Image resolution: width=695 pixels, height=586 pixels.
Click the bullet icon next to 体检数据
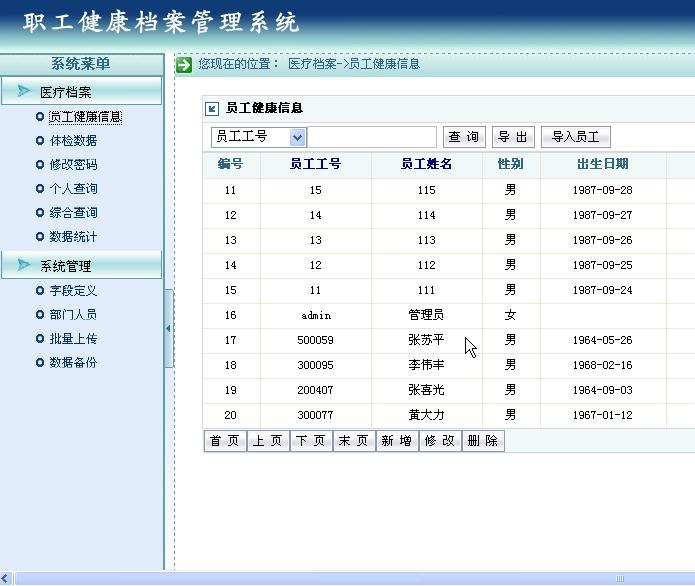click(39, 141)
